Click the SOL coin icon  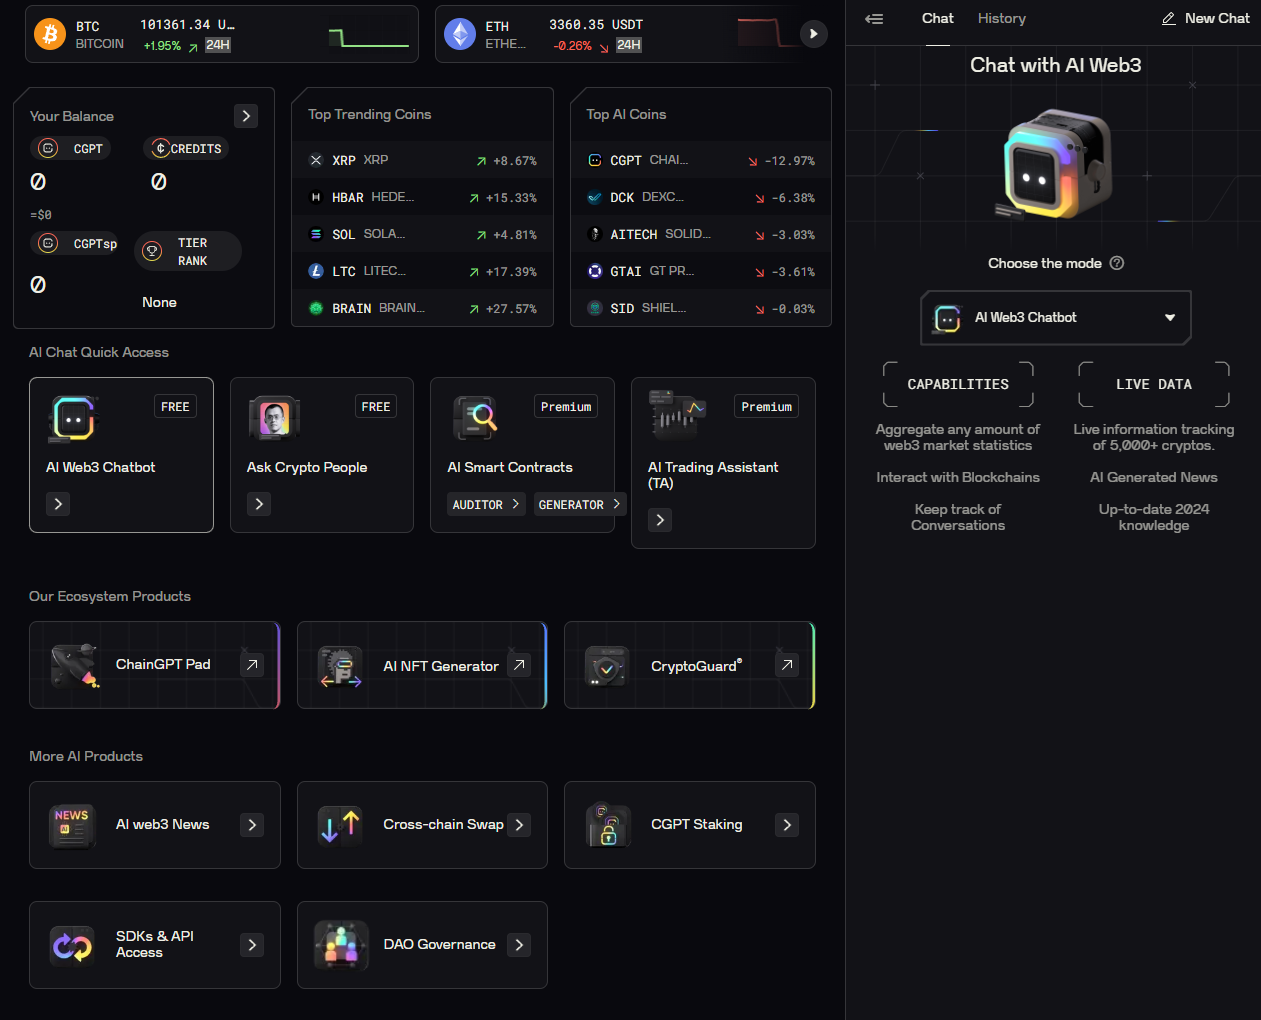[316, 234]
